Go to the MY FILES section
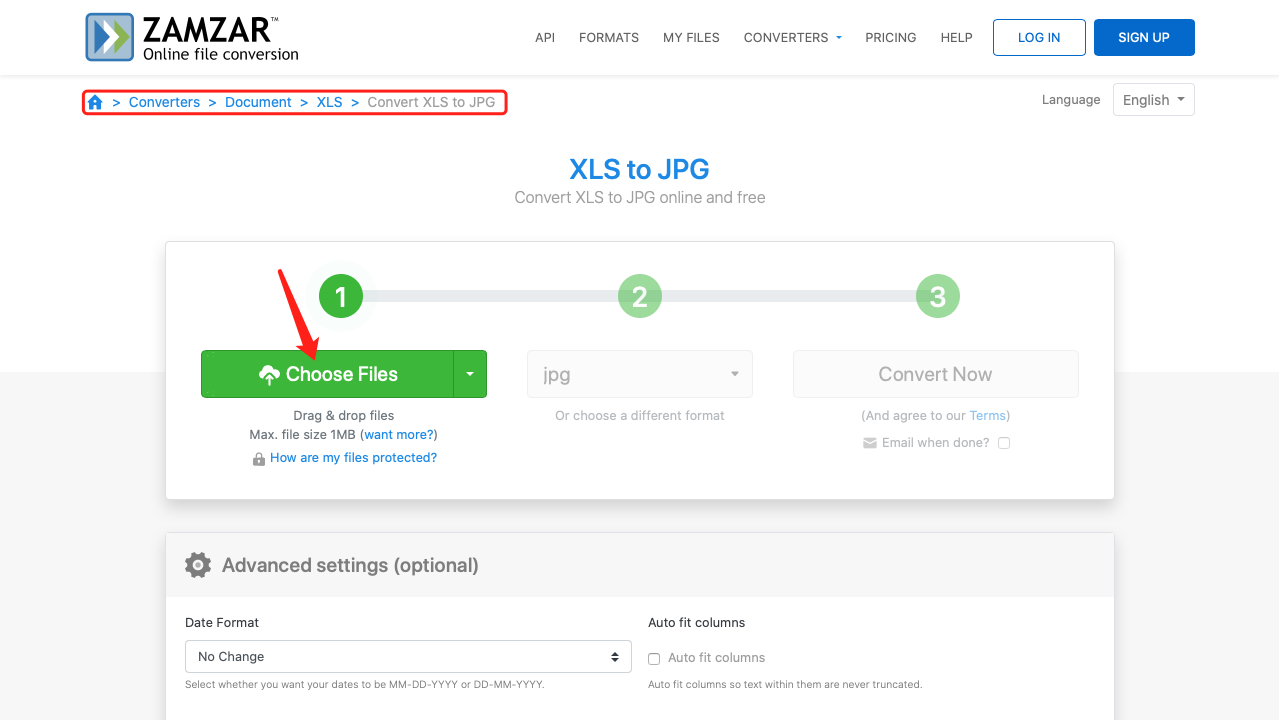Viewport: 1279px width, 720px height. [x=690, y=37]
